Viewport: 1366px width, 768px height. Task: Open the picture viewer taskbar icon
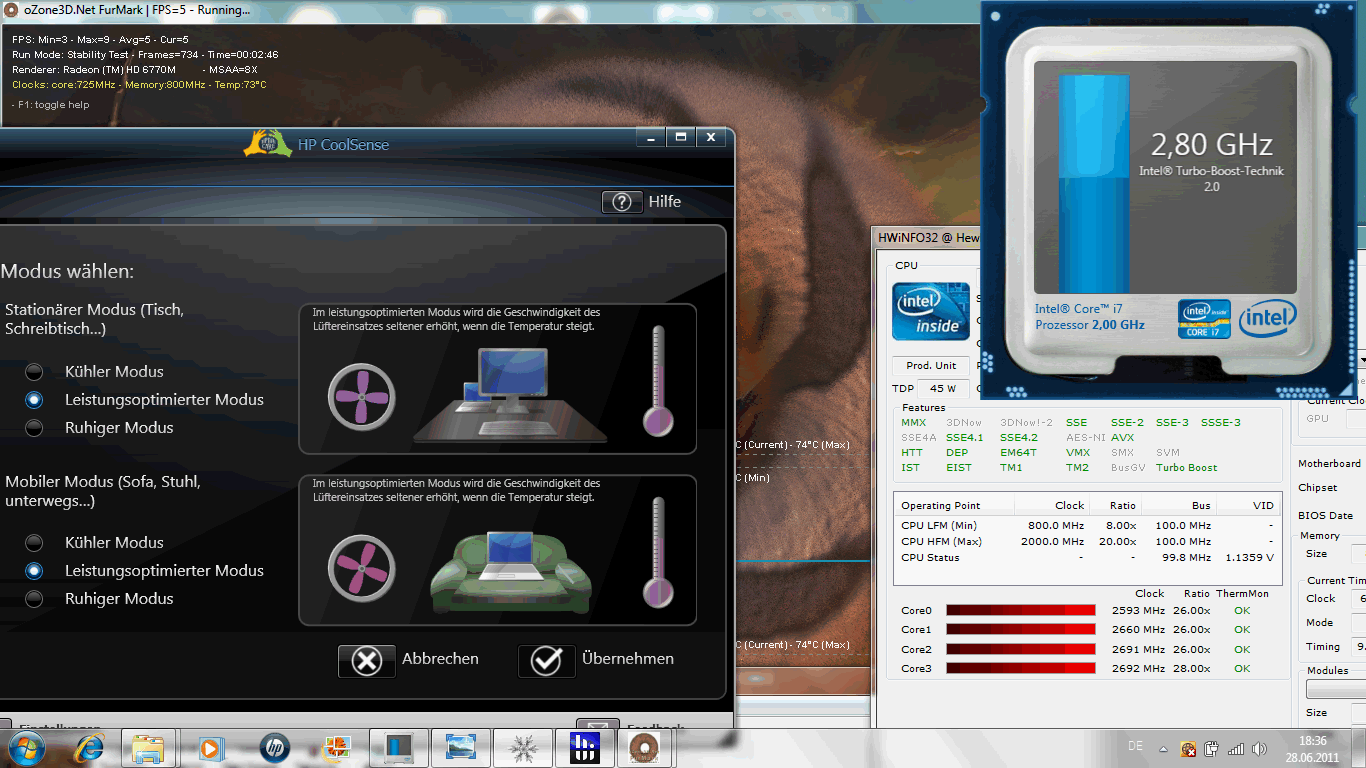pyautogui.click(x=460, y=748)
